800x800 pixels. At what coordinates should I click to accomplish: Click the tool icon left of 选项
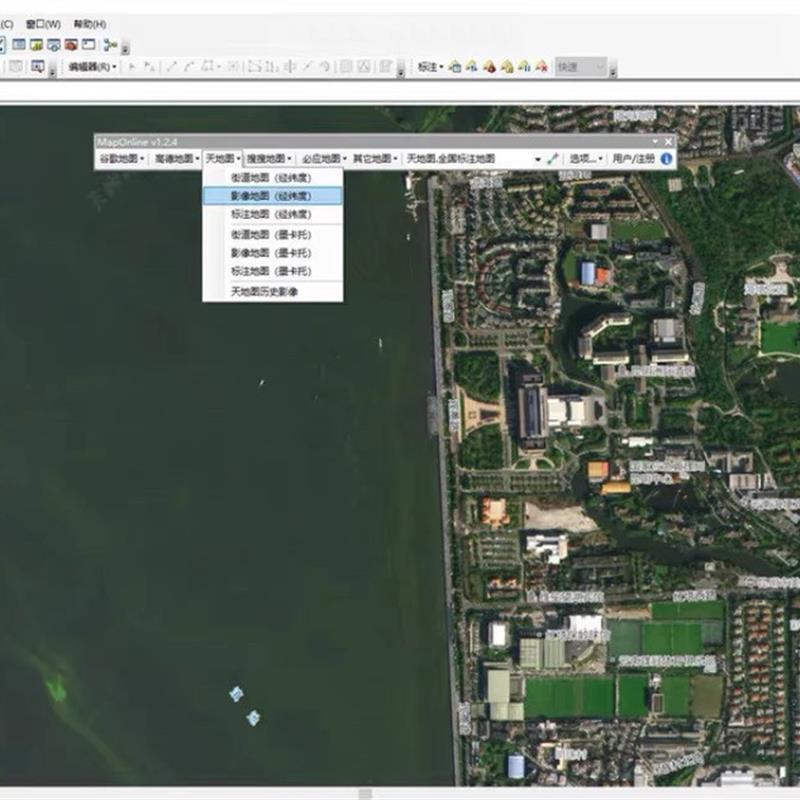[x=552, y=158]
